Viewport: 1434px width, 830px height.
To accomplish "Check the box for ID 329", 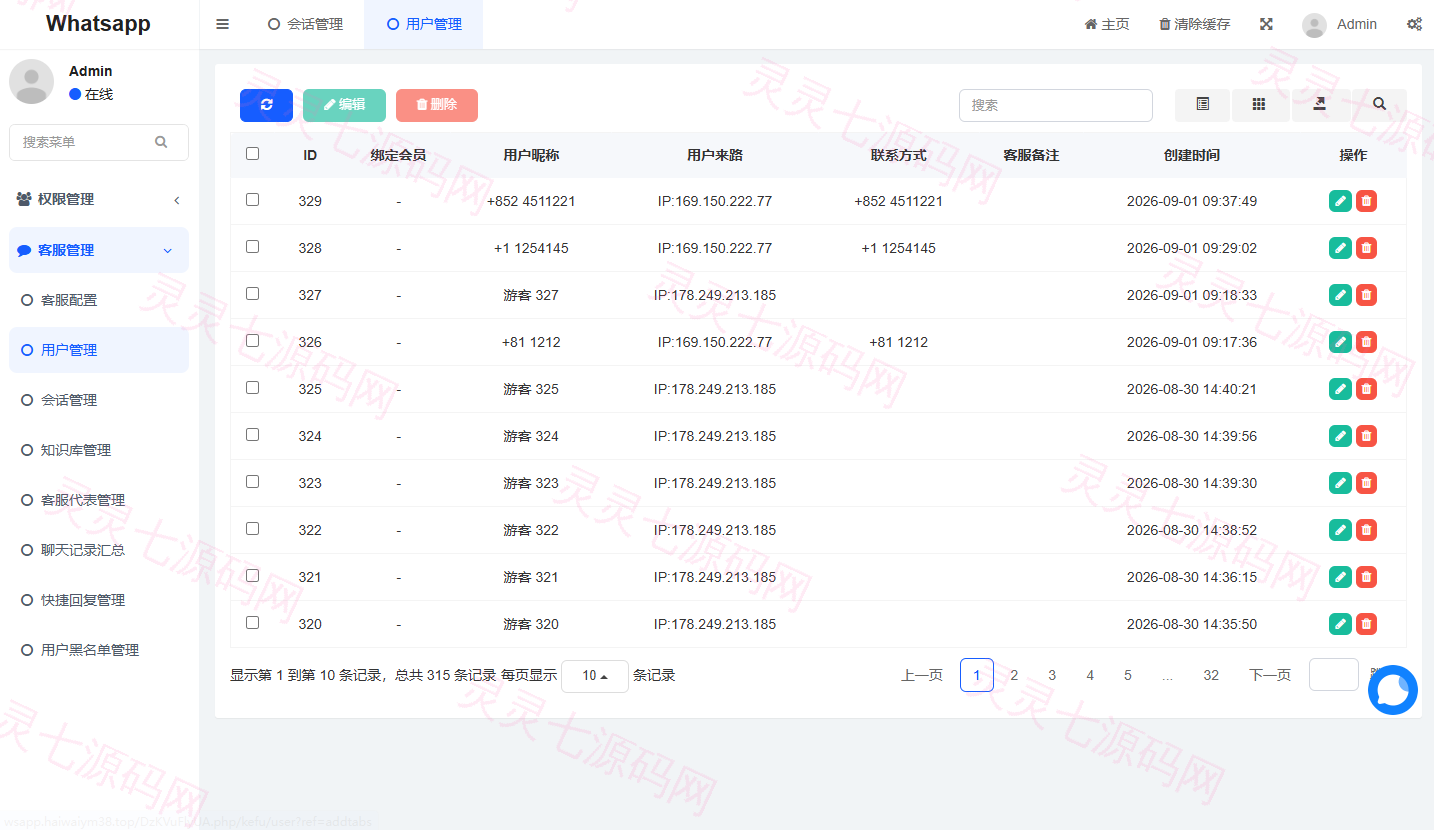I will [x=252, y=200].
